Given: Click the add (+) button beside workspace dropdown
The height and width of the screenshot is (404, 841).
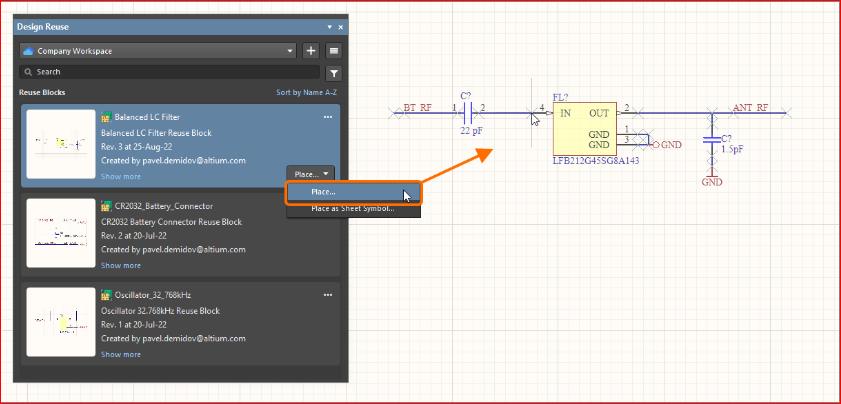Looking at the screenshot, I should coord(311,51).
